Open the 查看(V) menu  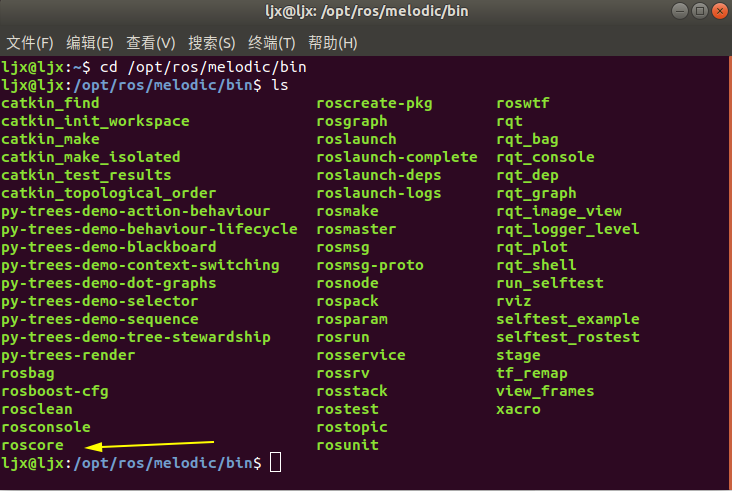[151, 43]
